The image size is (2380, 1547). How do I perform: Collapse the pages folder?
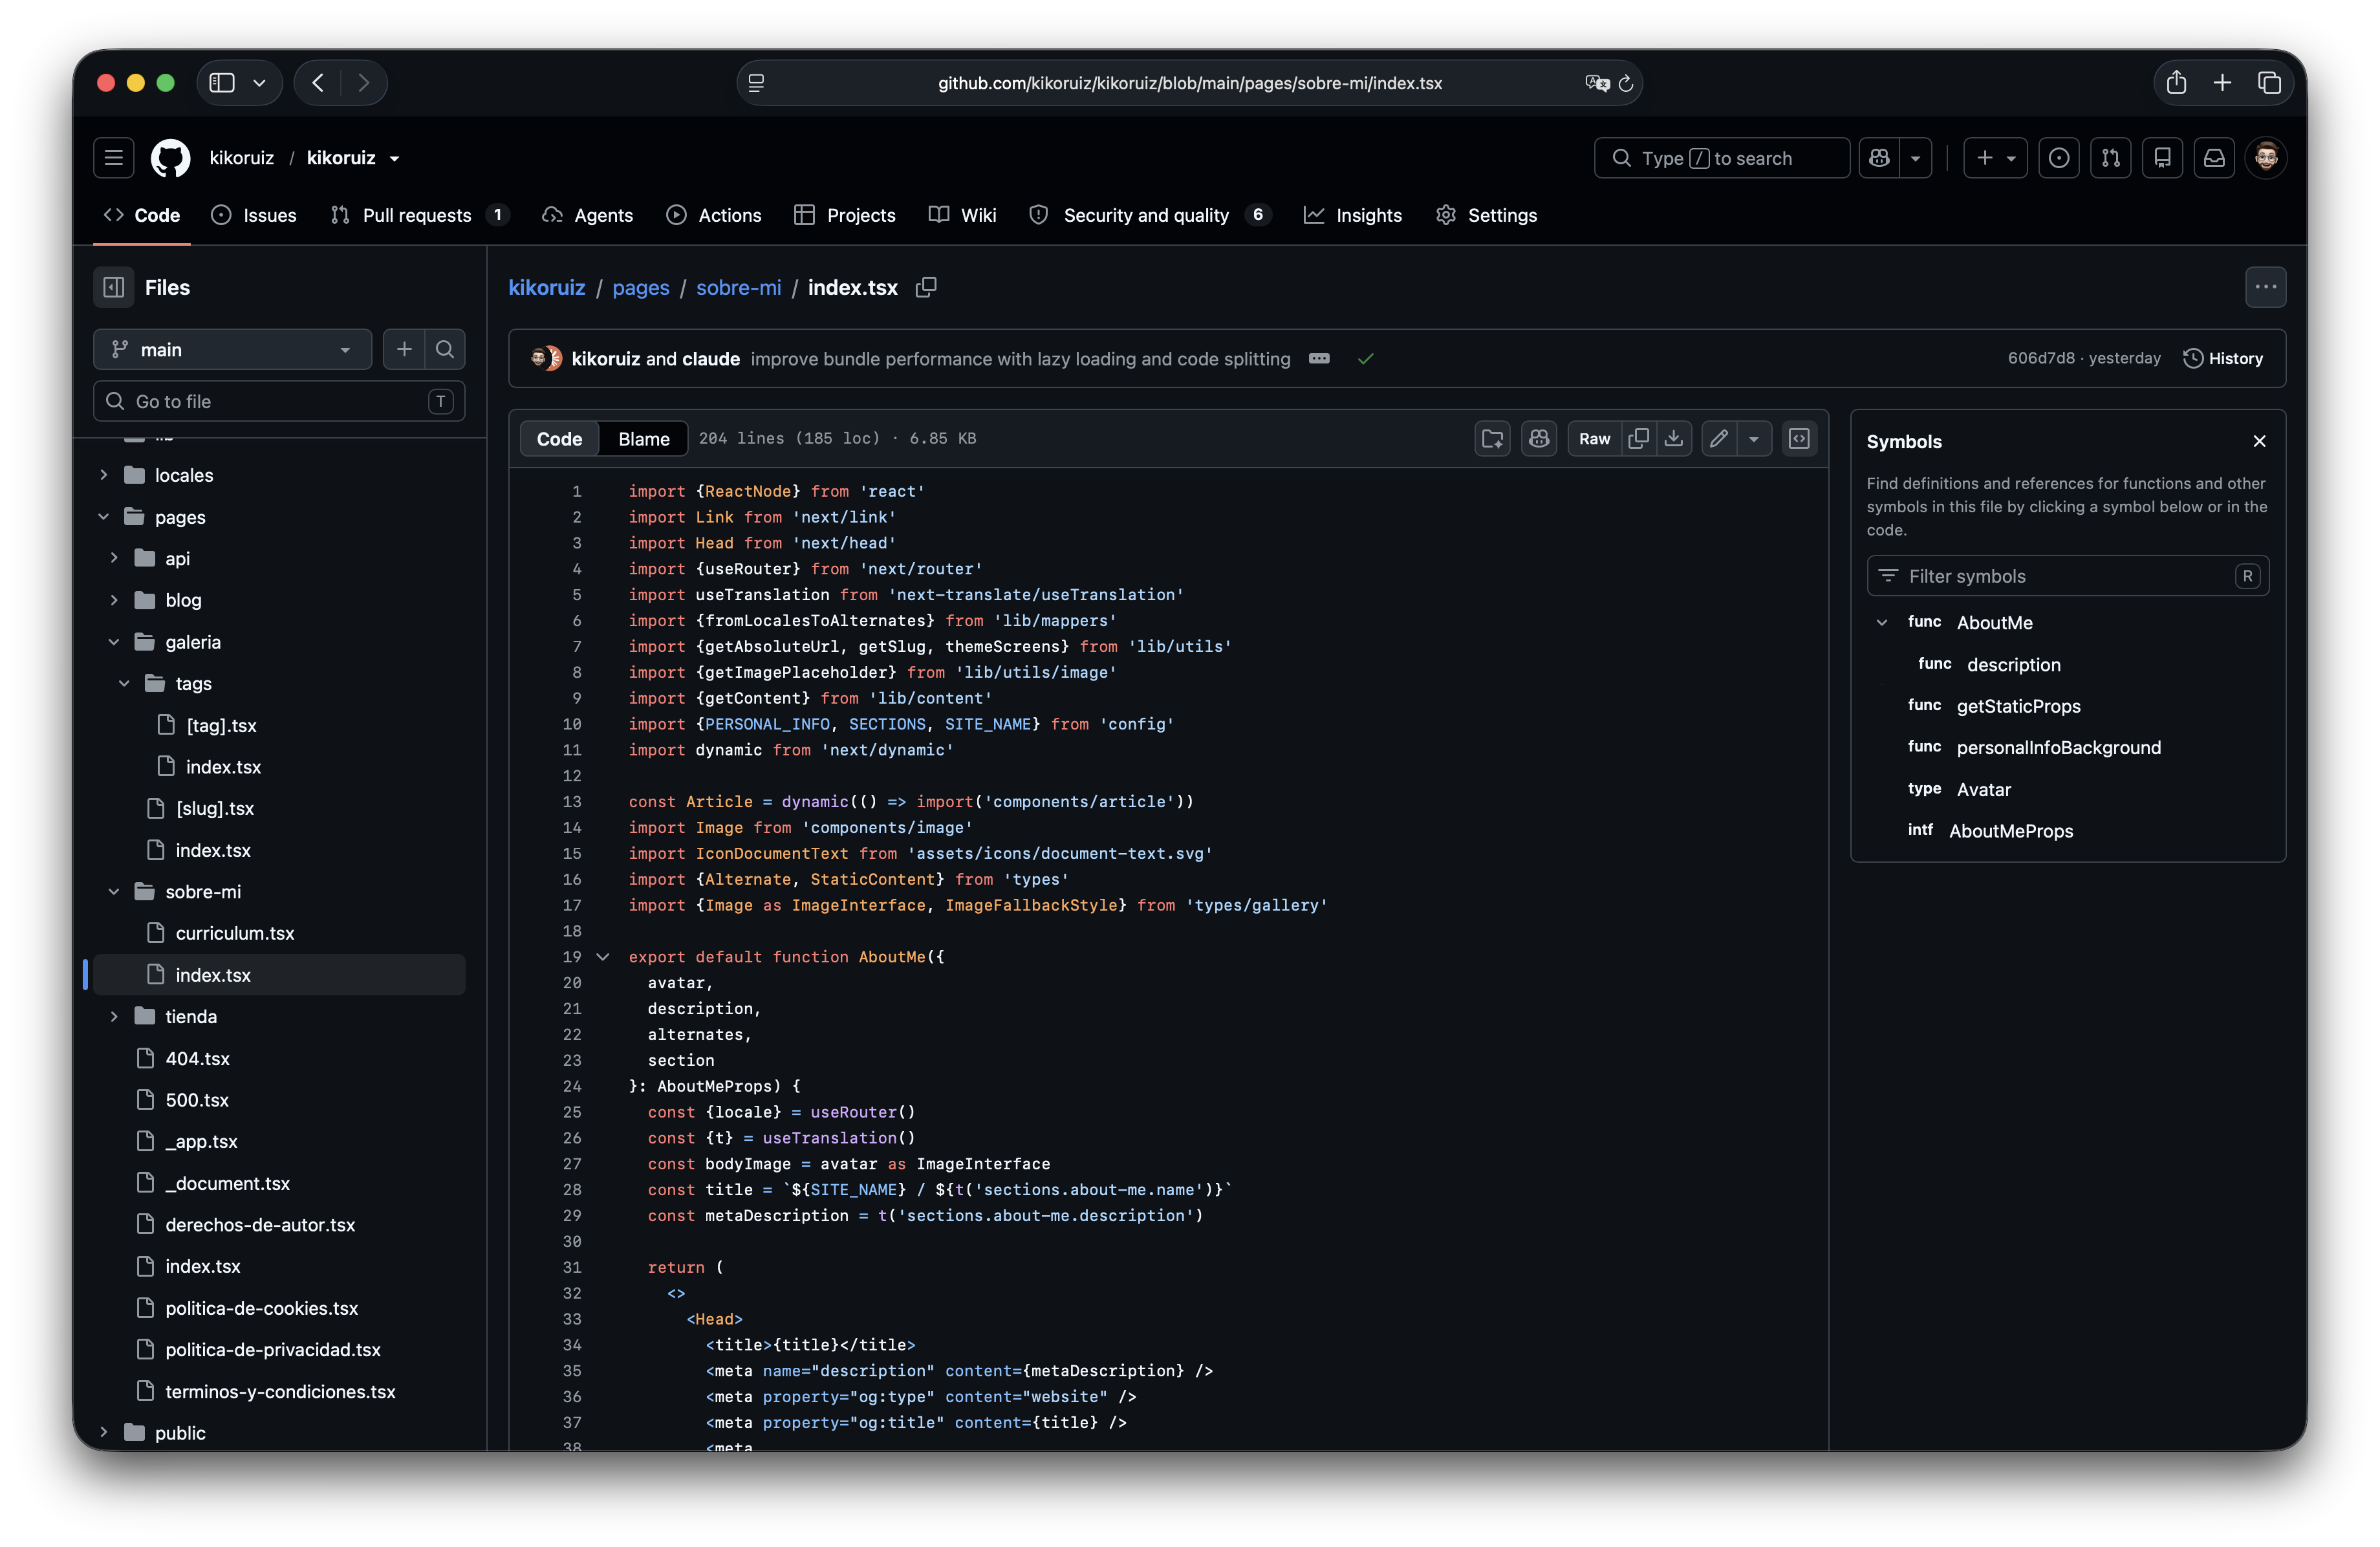click(103, 517)
